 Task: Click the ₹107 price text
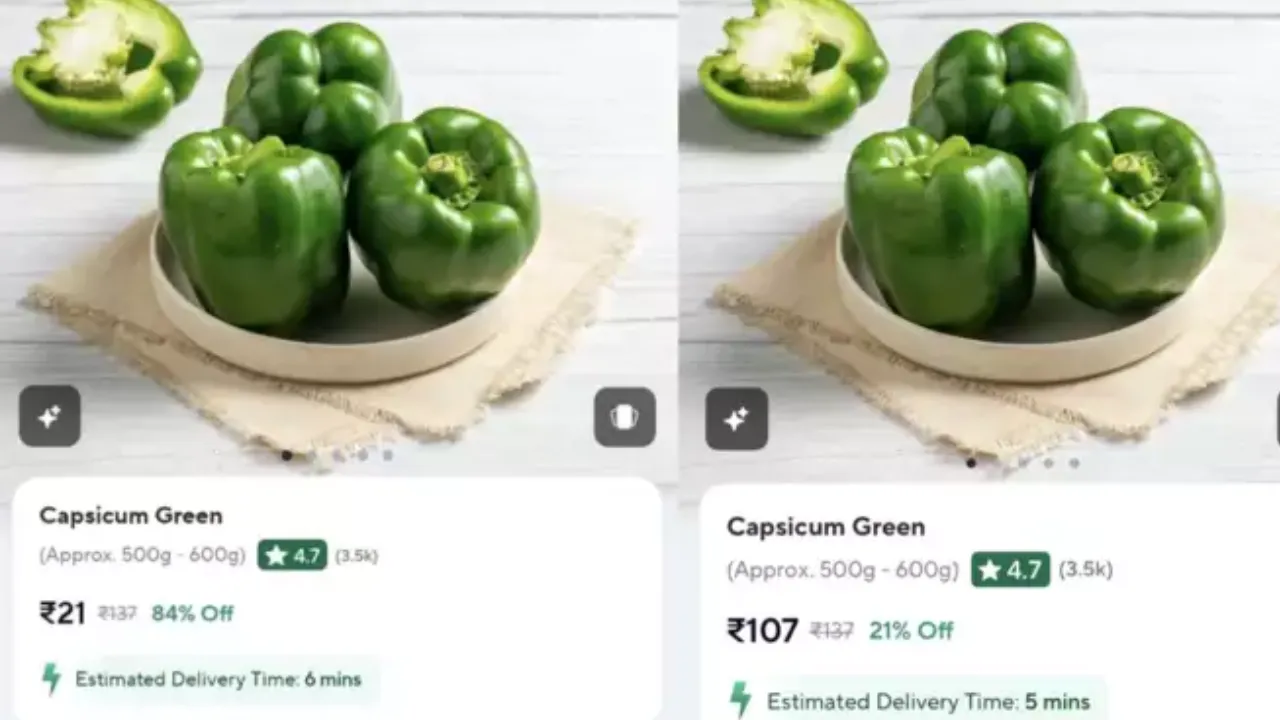click(762, 630)
